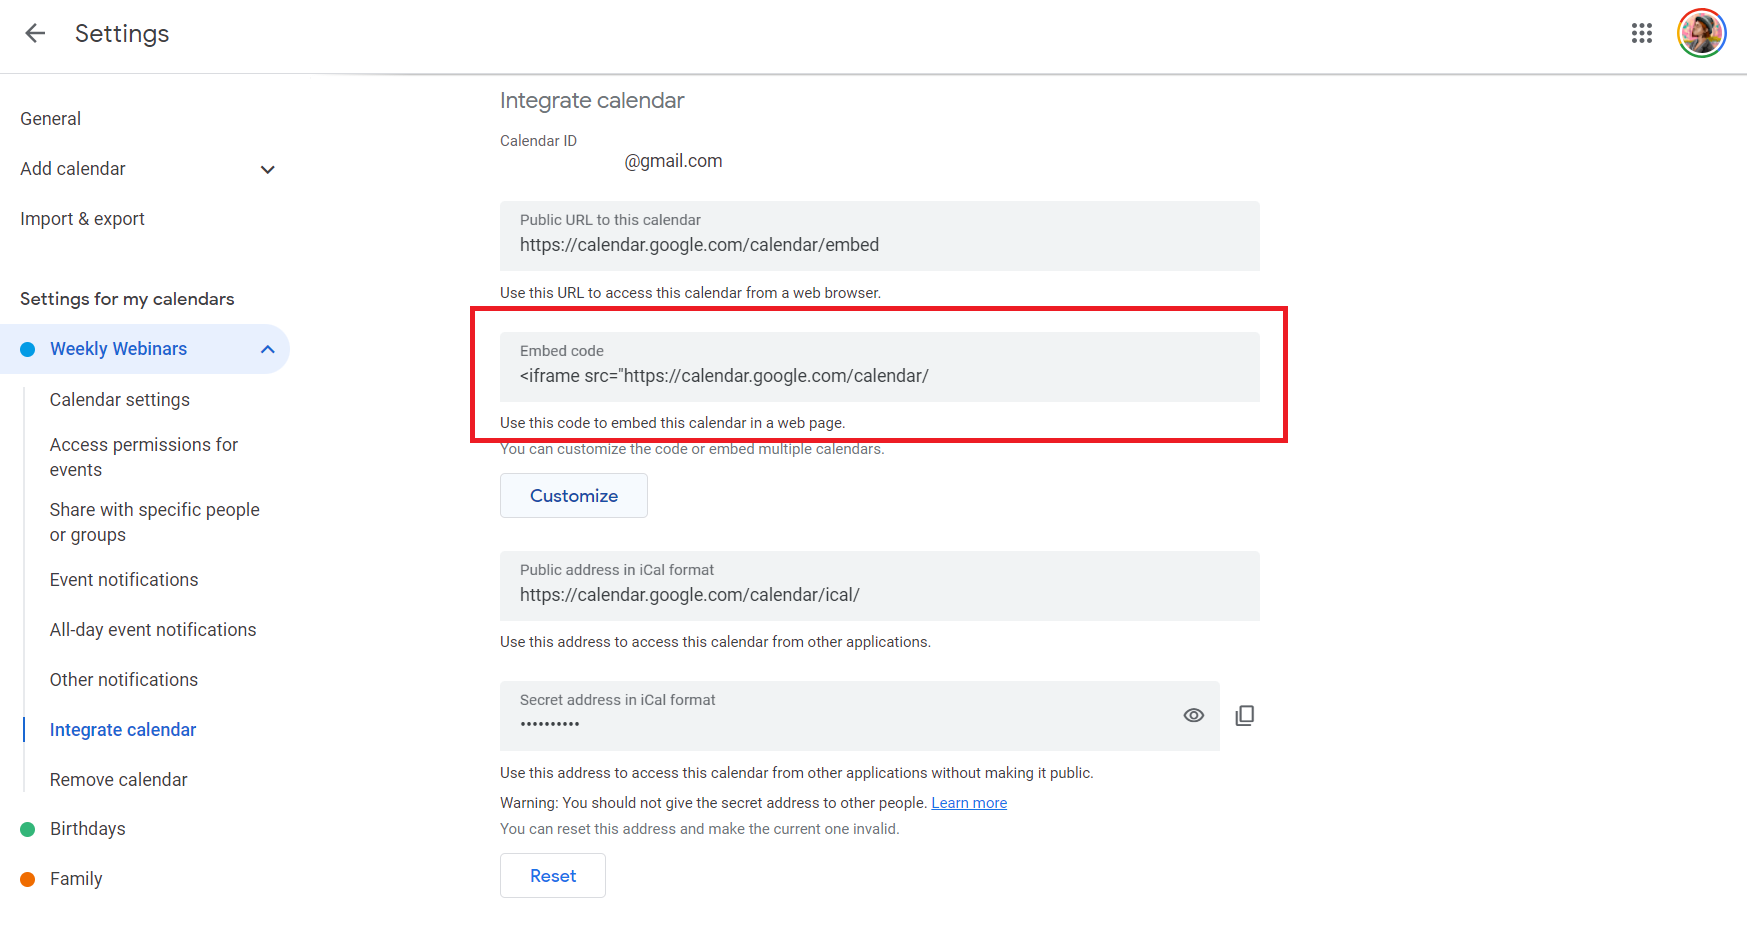Screen dimensions: 1747x948
Task: Click the Settings heading back navigation area
Action: point(122,33)
